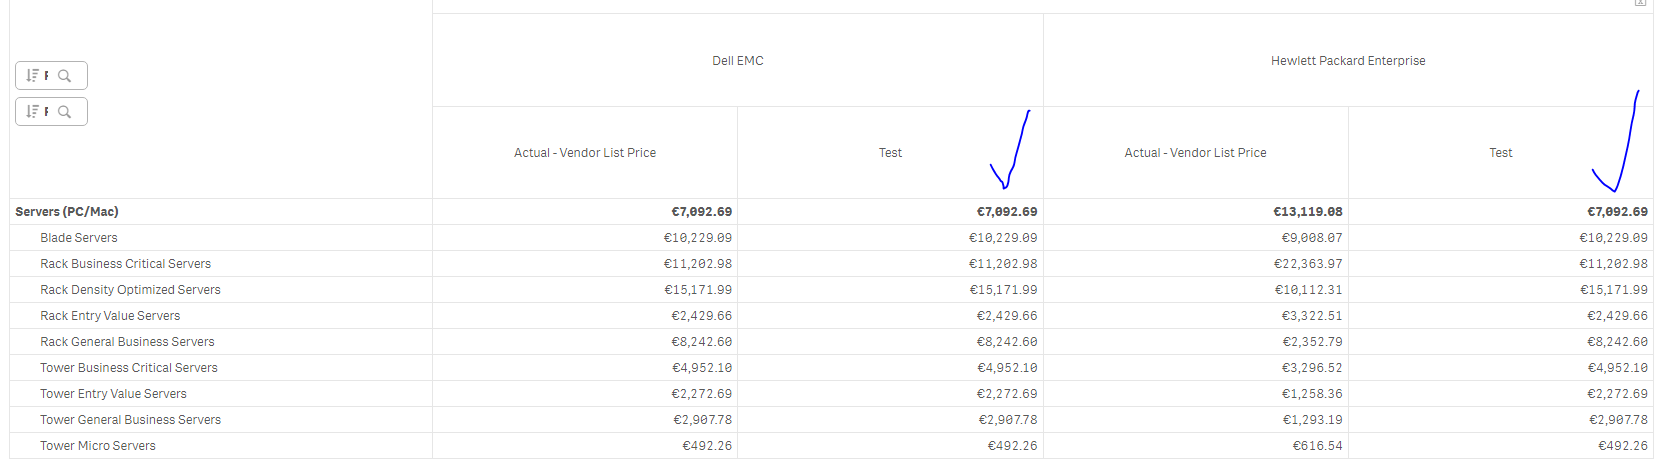Pick the Tower Micro Servers row
The image size is (1660, 474).
(98, 446)
